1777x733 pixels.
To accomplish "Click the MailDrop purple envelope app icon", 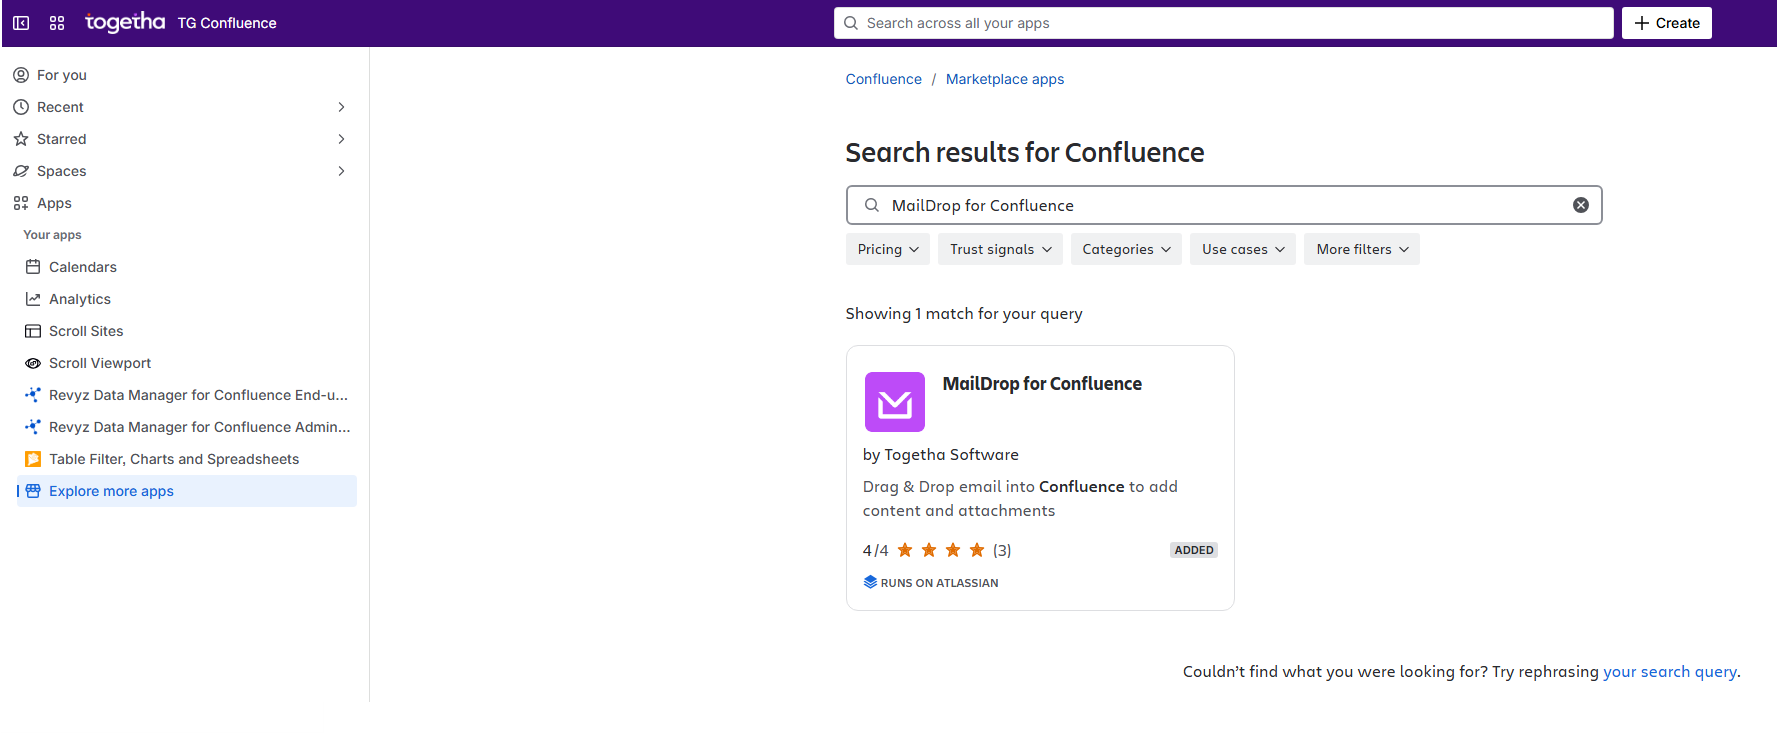I will click(x=894, y=402).
